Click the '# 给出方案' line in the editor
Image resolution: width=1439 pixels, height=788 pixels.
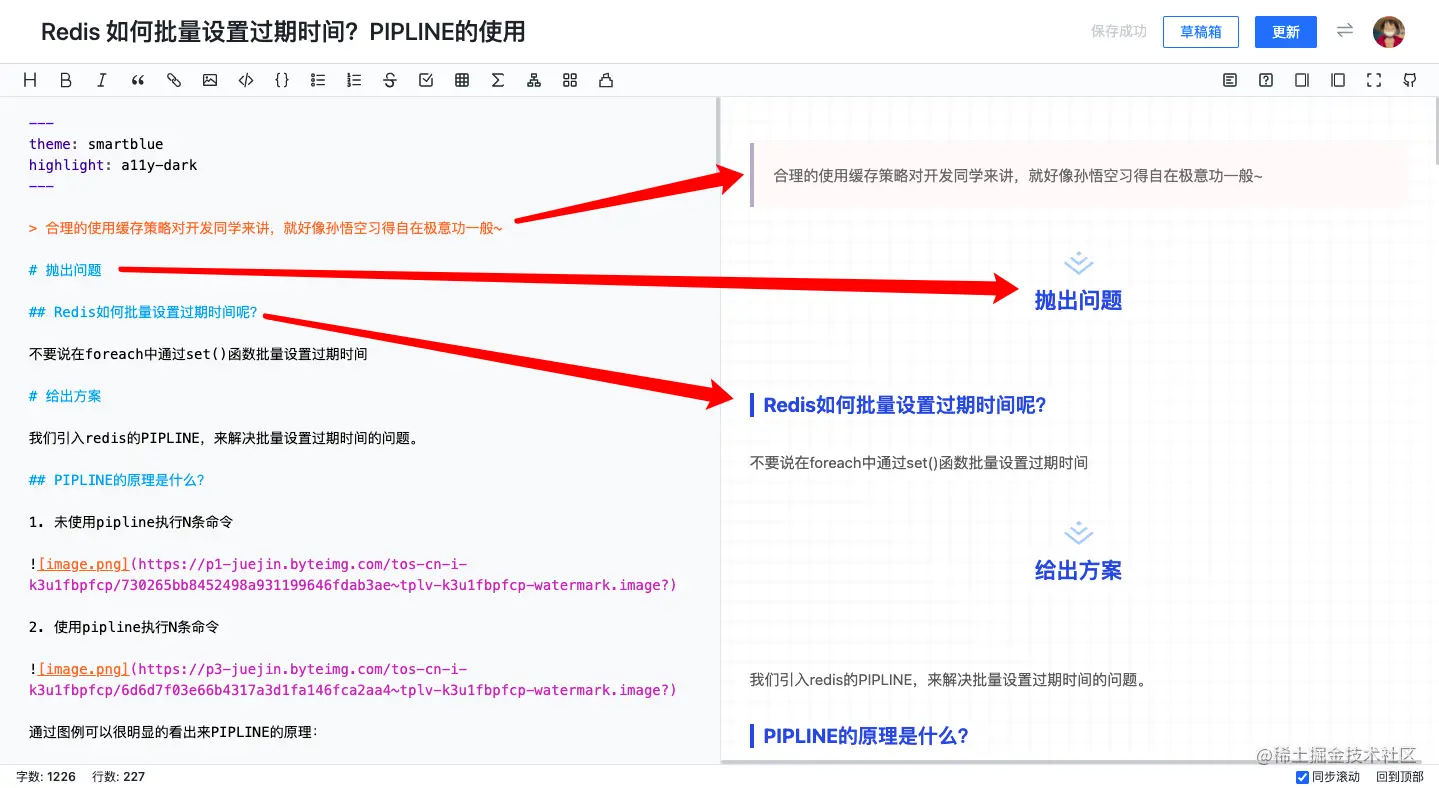coord(65,396)
